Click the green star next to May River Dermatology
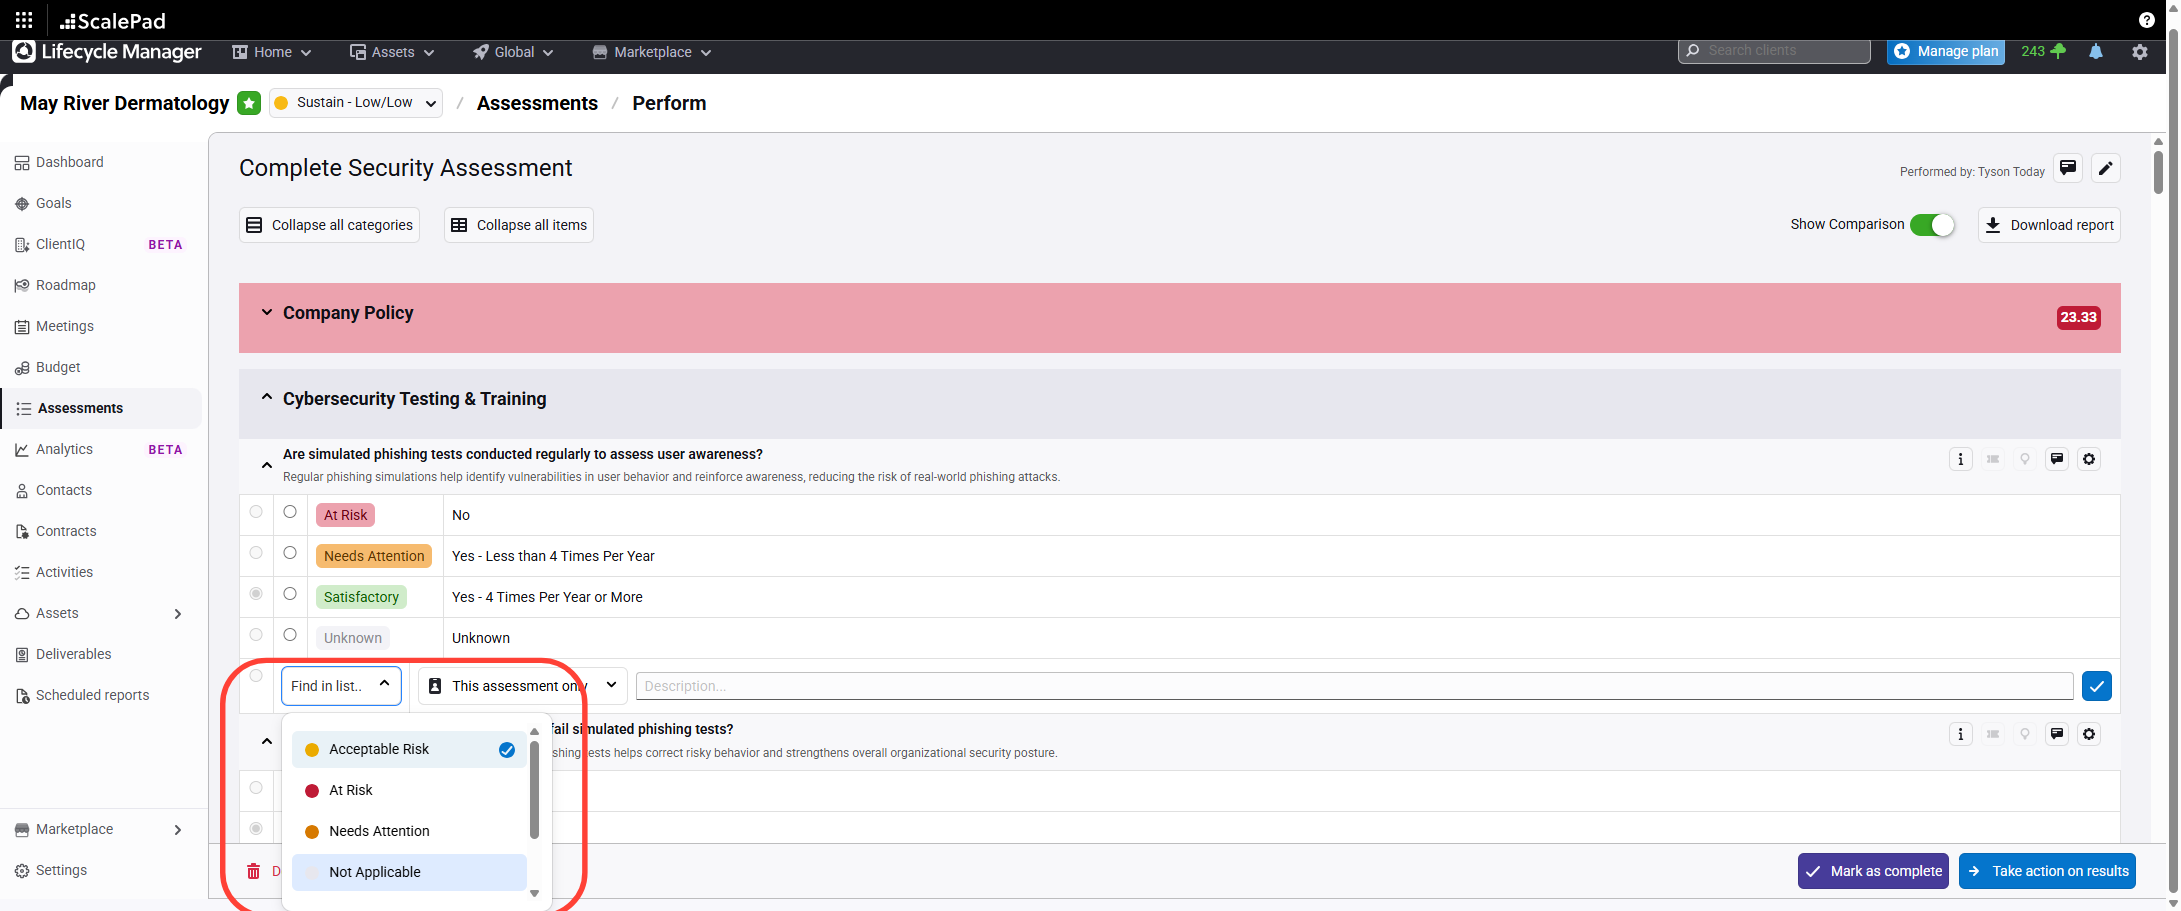This screenshot has width=2181, height=911. (249, 103)
